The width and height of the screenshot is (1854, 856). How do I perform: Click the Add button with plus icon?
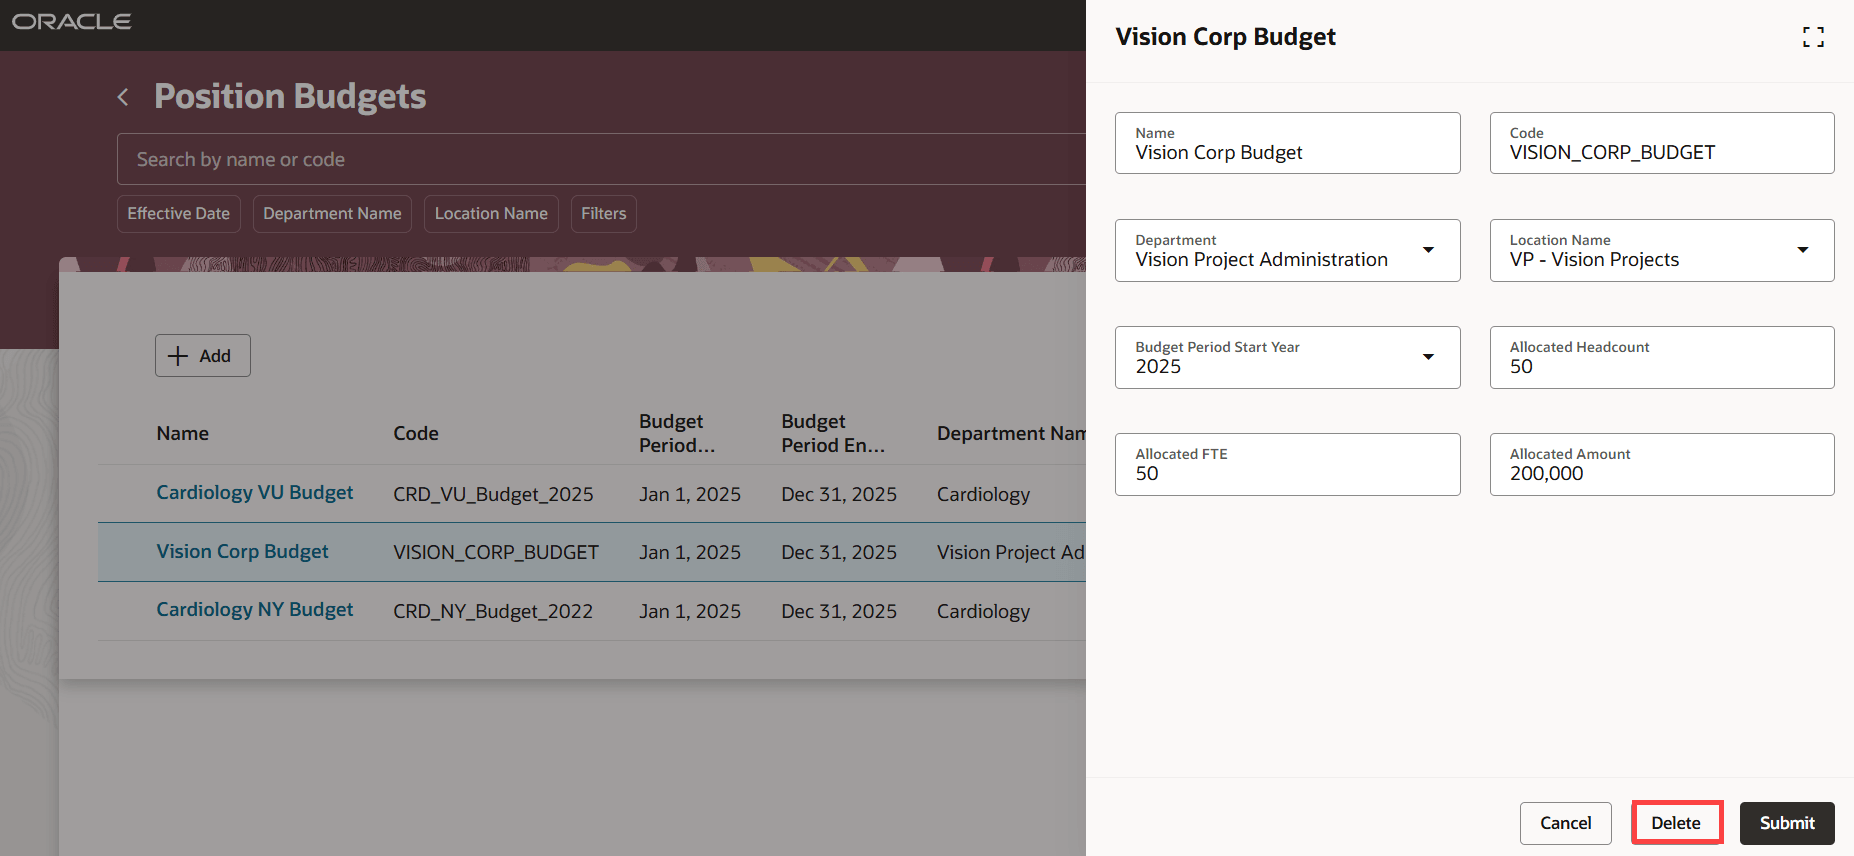(x=202, y=356)
